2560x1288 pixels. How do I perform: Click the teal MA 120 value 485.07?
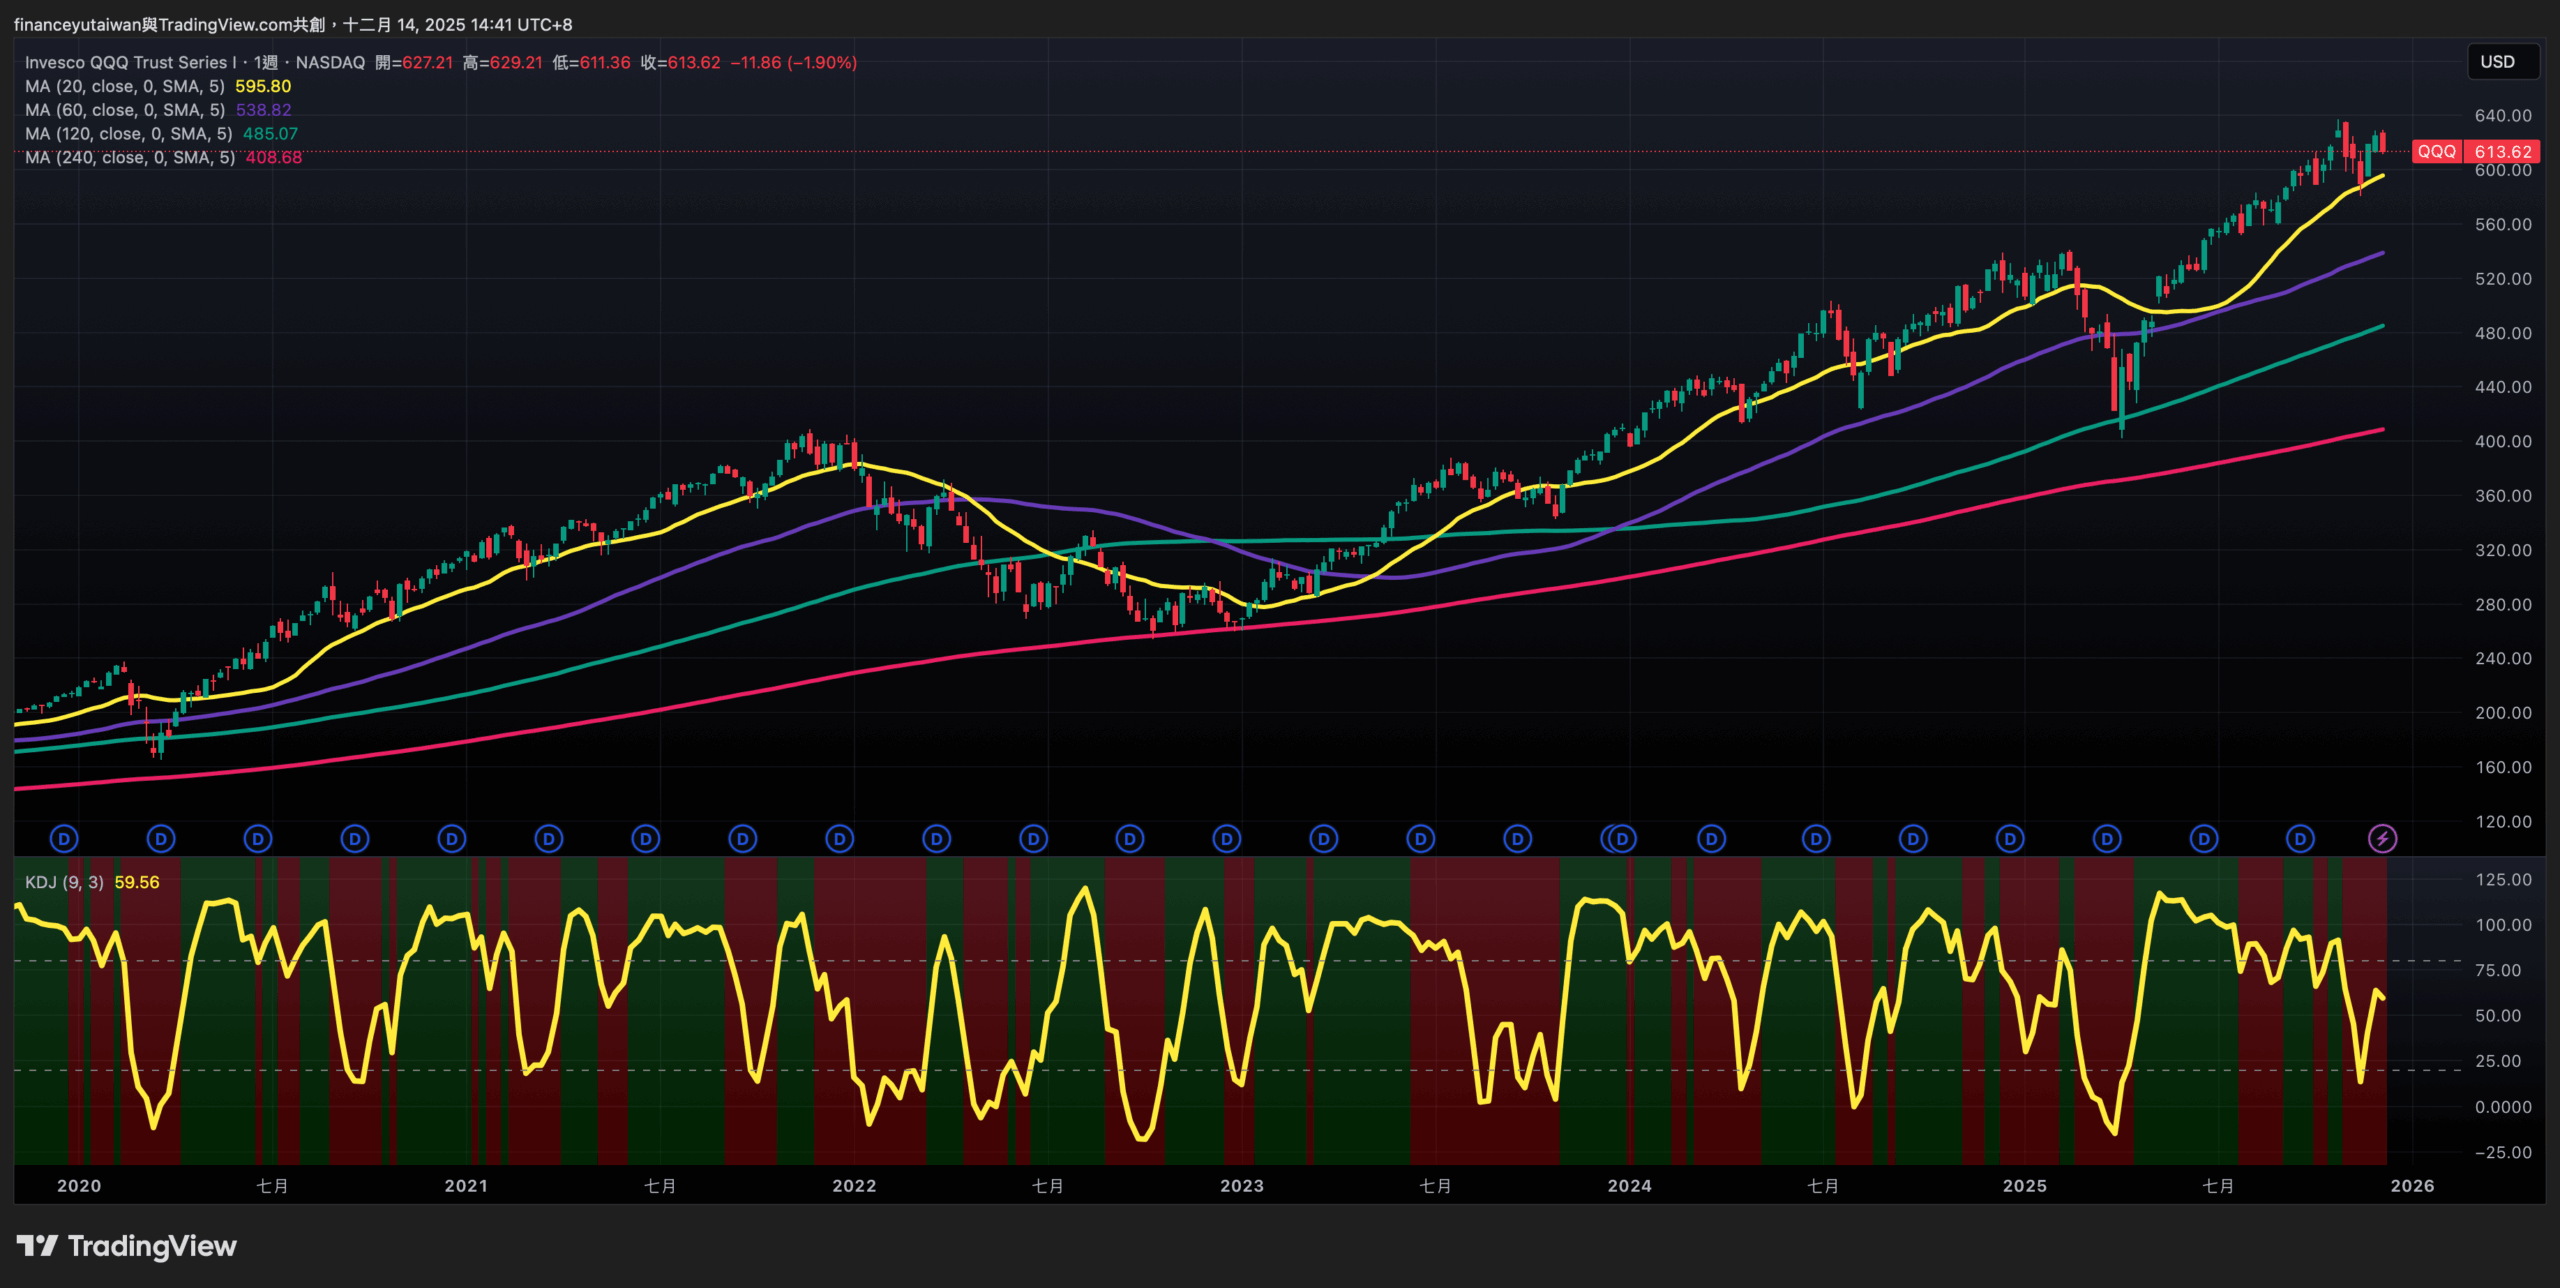[x=270, y=134]
